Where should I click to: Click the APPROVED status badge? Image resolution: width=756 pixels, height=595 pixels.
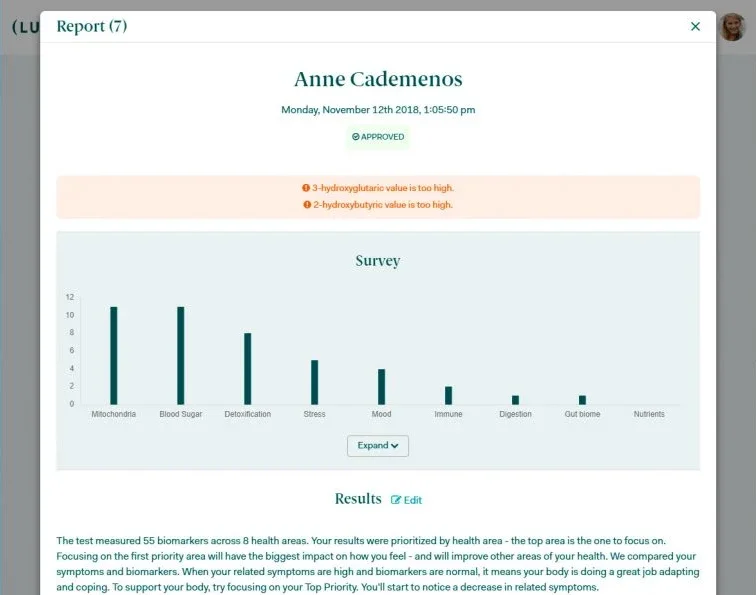click(x=378, y=137)
